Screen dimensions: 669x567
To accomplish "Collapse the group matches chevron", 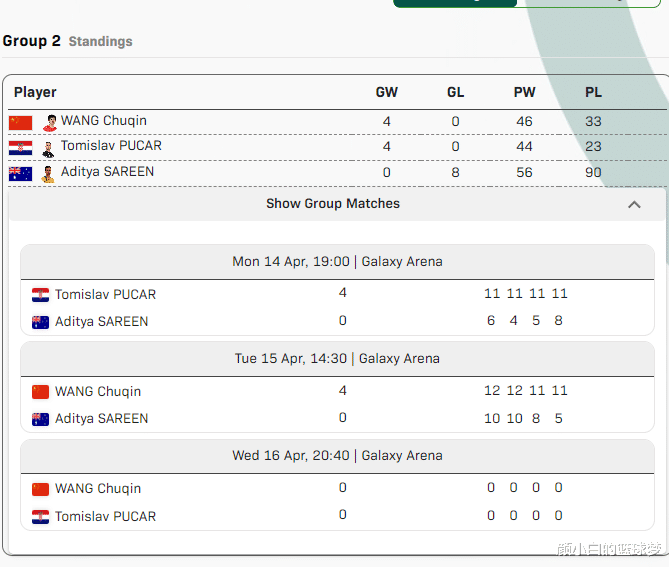I will (633, 204).
